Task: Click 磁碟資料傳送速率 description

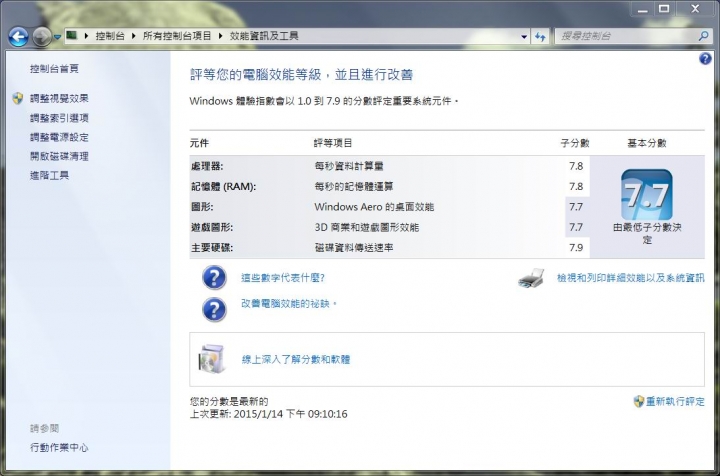Action: (x=354, y=248)
